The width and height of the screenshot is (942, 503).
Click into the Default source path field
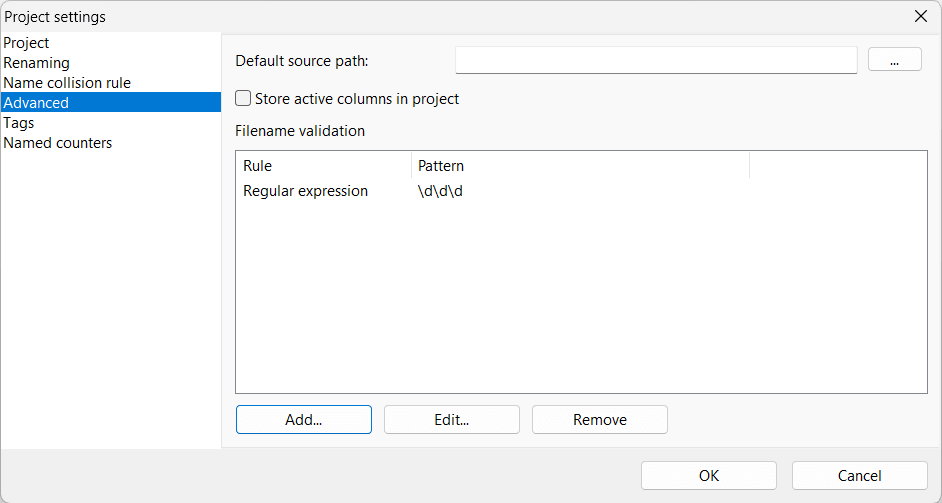(x=656, y=60)
